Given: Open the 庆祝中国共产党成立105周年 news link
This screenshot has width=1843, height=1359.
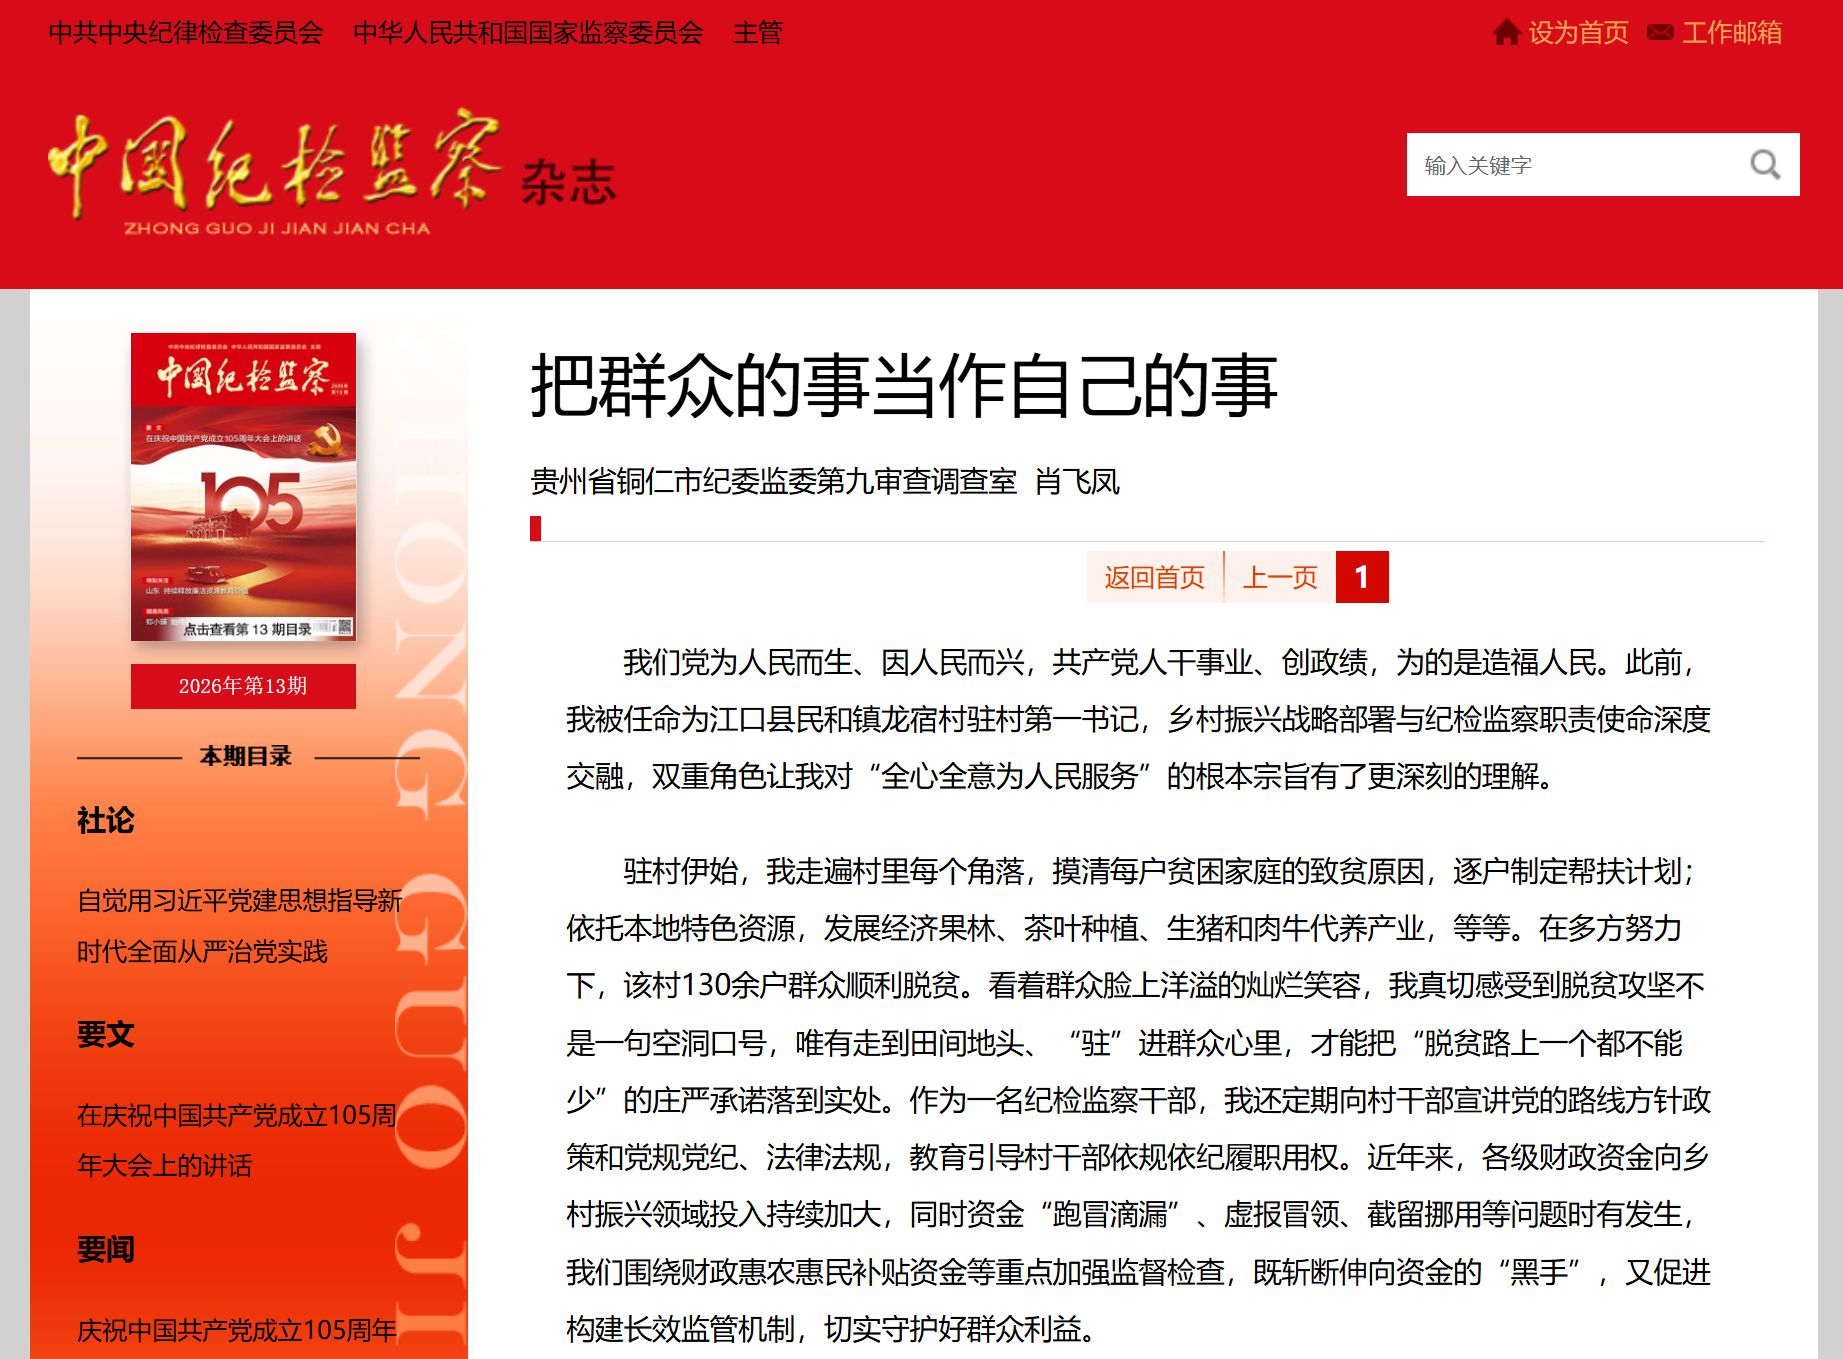Looking at the screenshot, I should tap(237, 1330).
